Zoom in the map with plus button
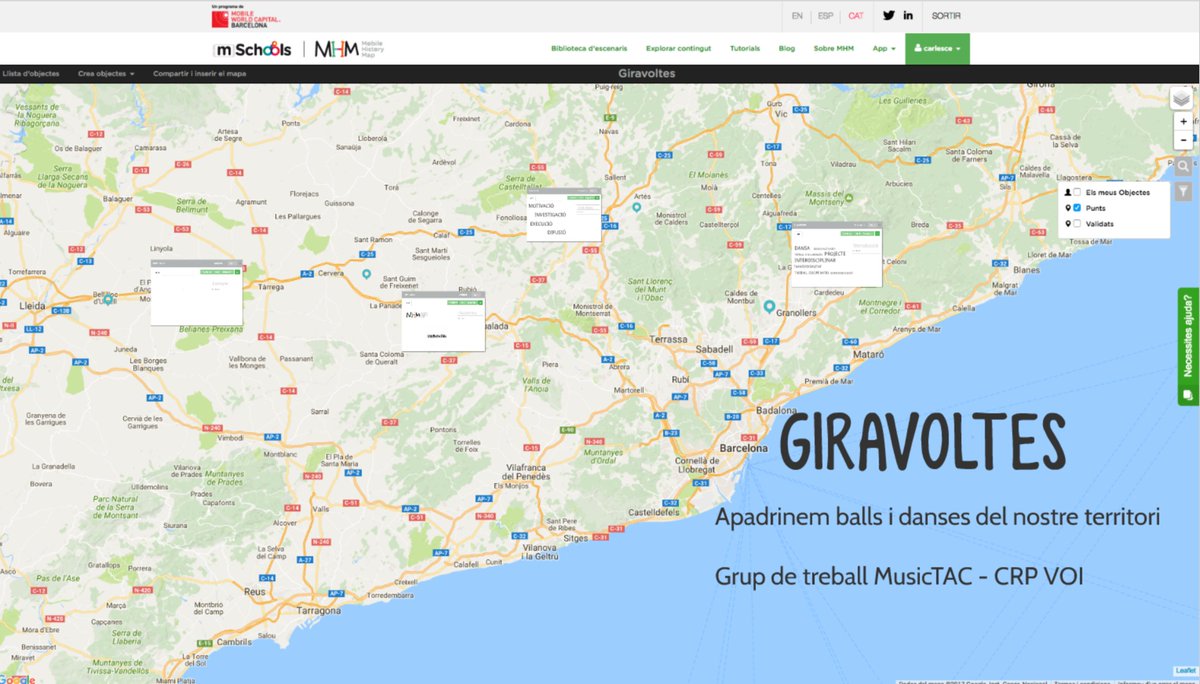This screenshot has width=1200, height=684. pos(1183,121)
